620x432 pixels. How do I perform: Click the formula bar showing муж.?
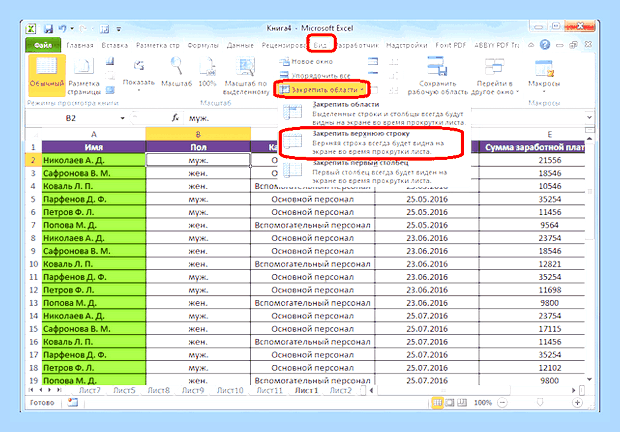[x=384, y=118]
